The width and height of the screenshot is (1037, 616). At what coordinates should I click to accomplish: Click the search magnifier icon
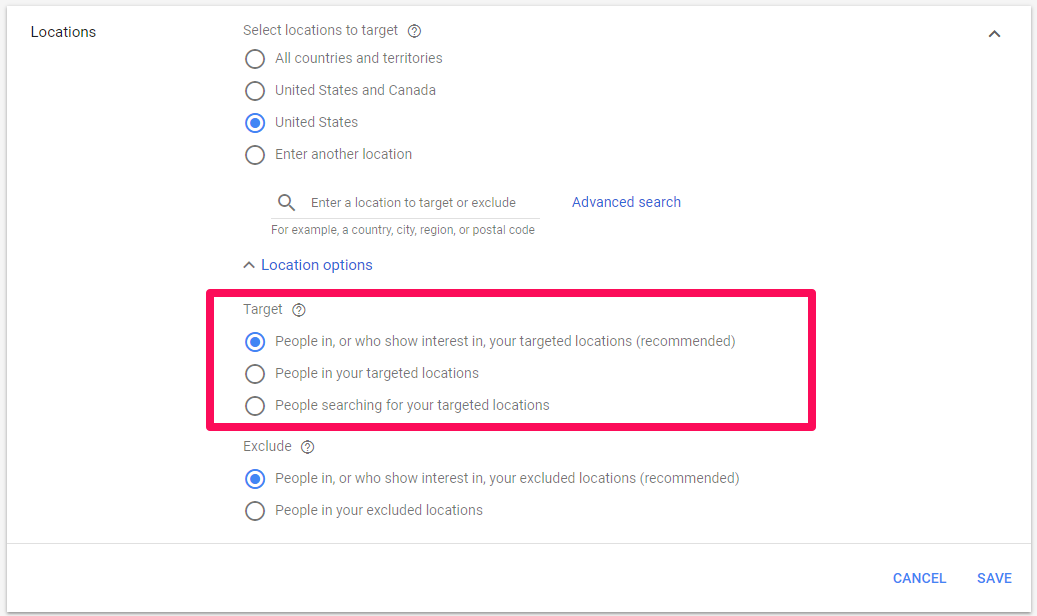pos(287,203)
